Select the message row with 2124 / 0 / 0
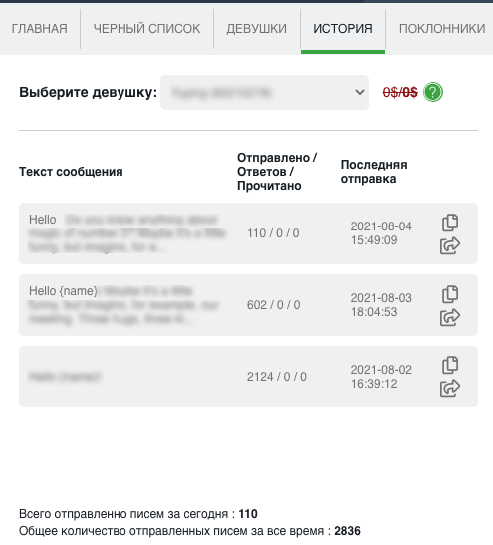This screenshot has height=545, width=493. coord(248,376)
